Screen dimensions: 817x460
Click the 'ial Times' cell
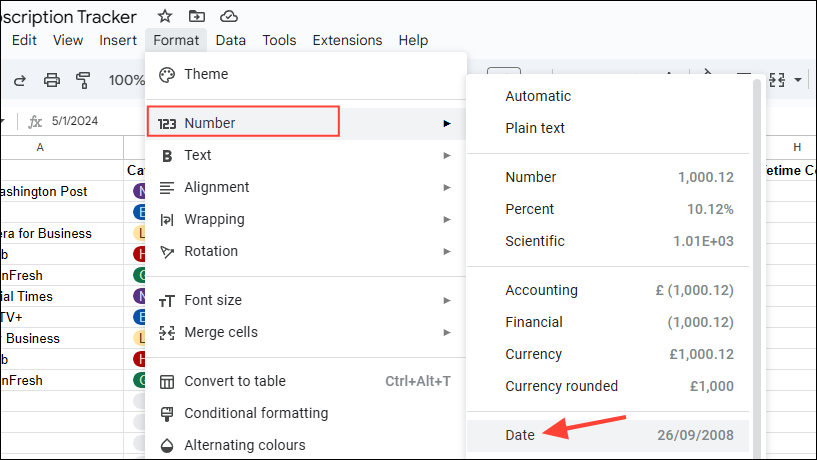61,296
